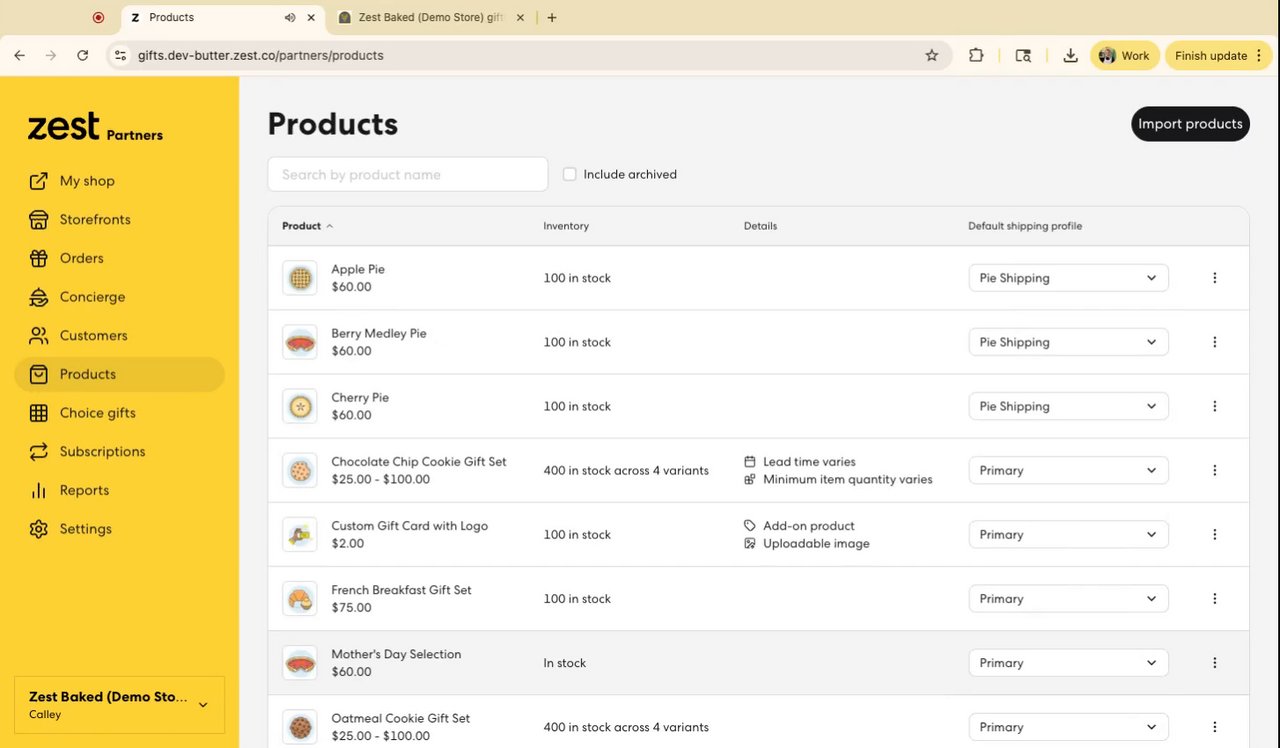Viewport: 1280px width, 748px height.
Task: Open Settings via the gear icon
Action: pos(39,529)
